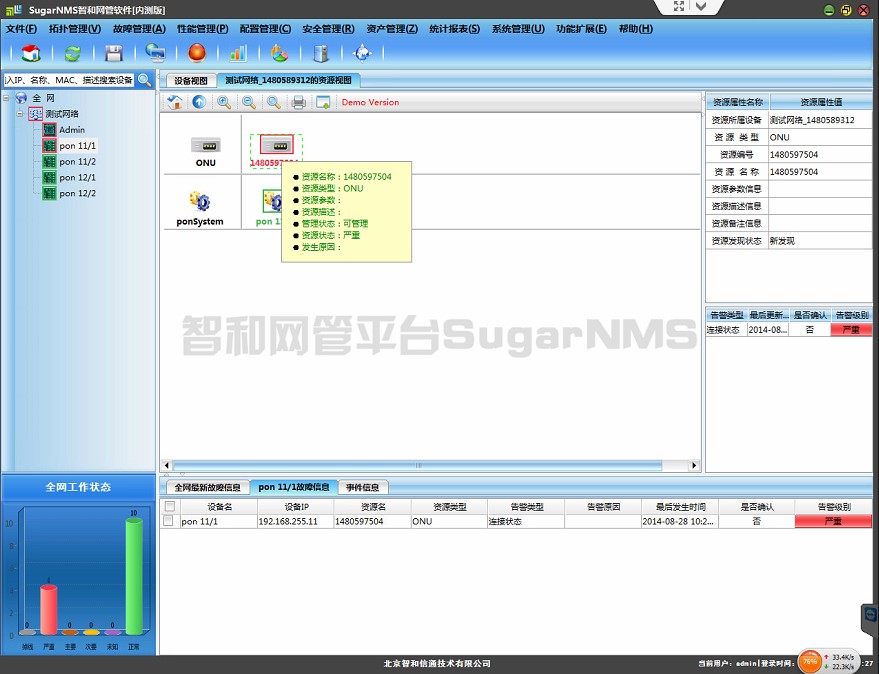Select the 测试网络_1480589312的资源视图 tab
This screenshot has height=674, width=879.
tap(288, 80)
